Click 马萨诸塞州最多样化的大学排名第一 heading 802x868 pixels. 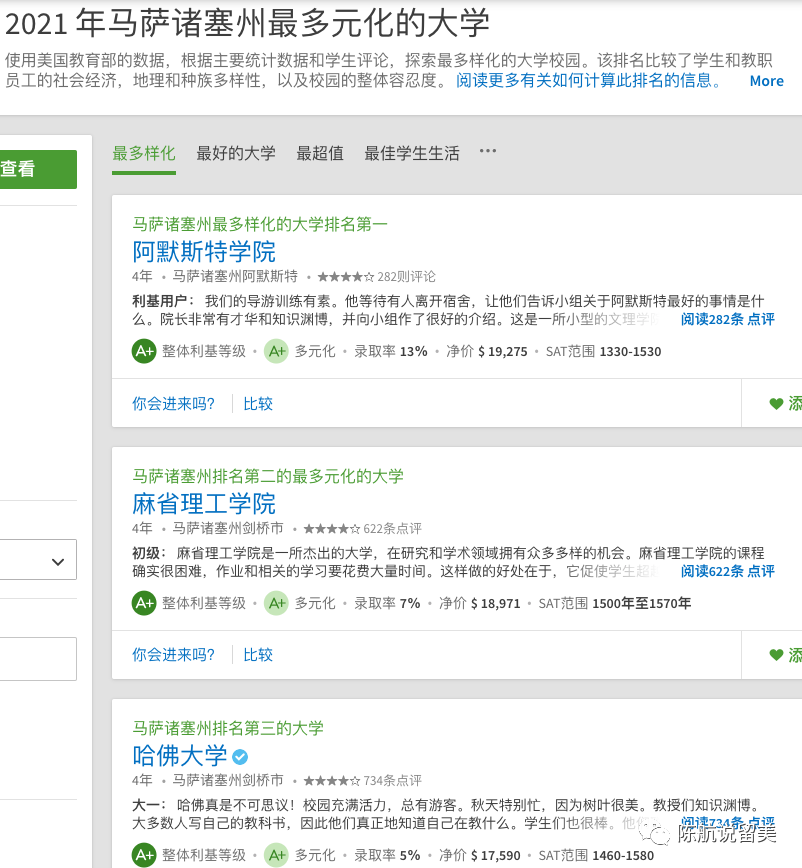(x=260, y=224)
